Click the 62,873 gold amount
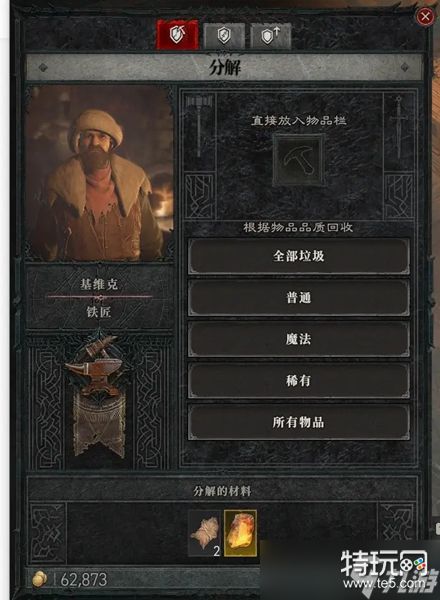The width and height of the screenshot is (440, 600). click(84, 580)
